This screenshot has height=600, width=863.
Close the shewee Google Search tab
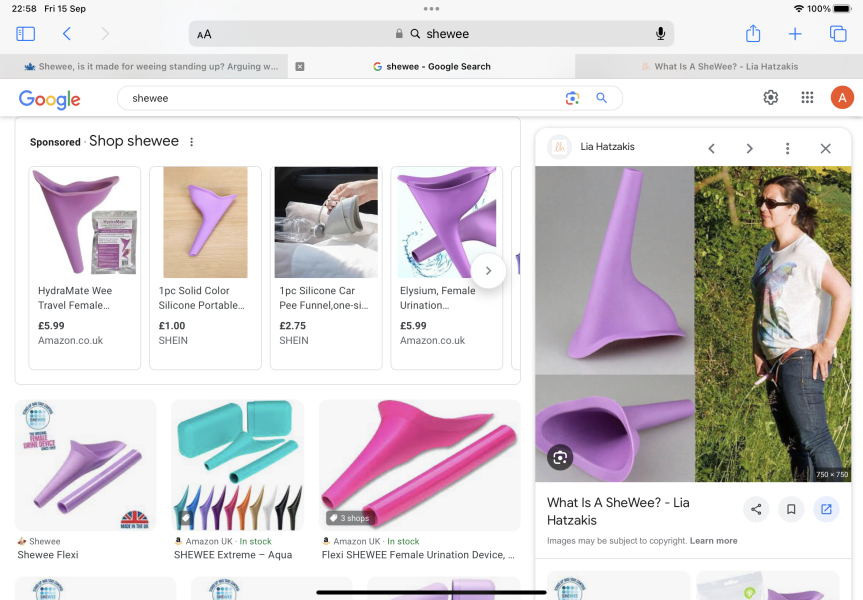pos(300,67)
